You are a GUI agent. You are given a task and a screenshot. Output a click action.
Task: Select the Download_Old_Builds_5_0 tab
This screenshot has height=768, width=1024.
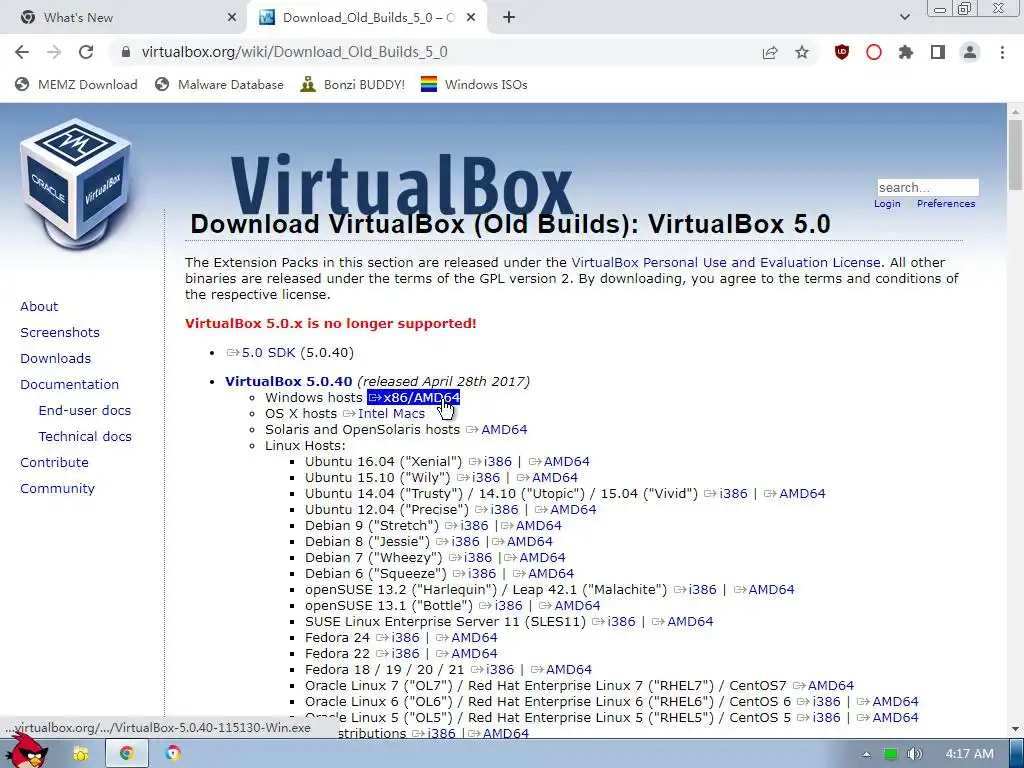[x=366, y=18]
